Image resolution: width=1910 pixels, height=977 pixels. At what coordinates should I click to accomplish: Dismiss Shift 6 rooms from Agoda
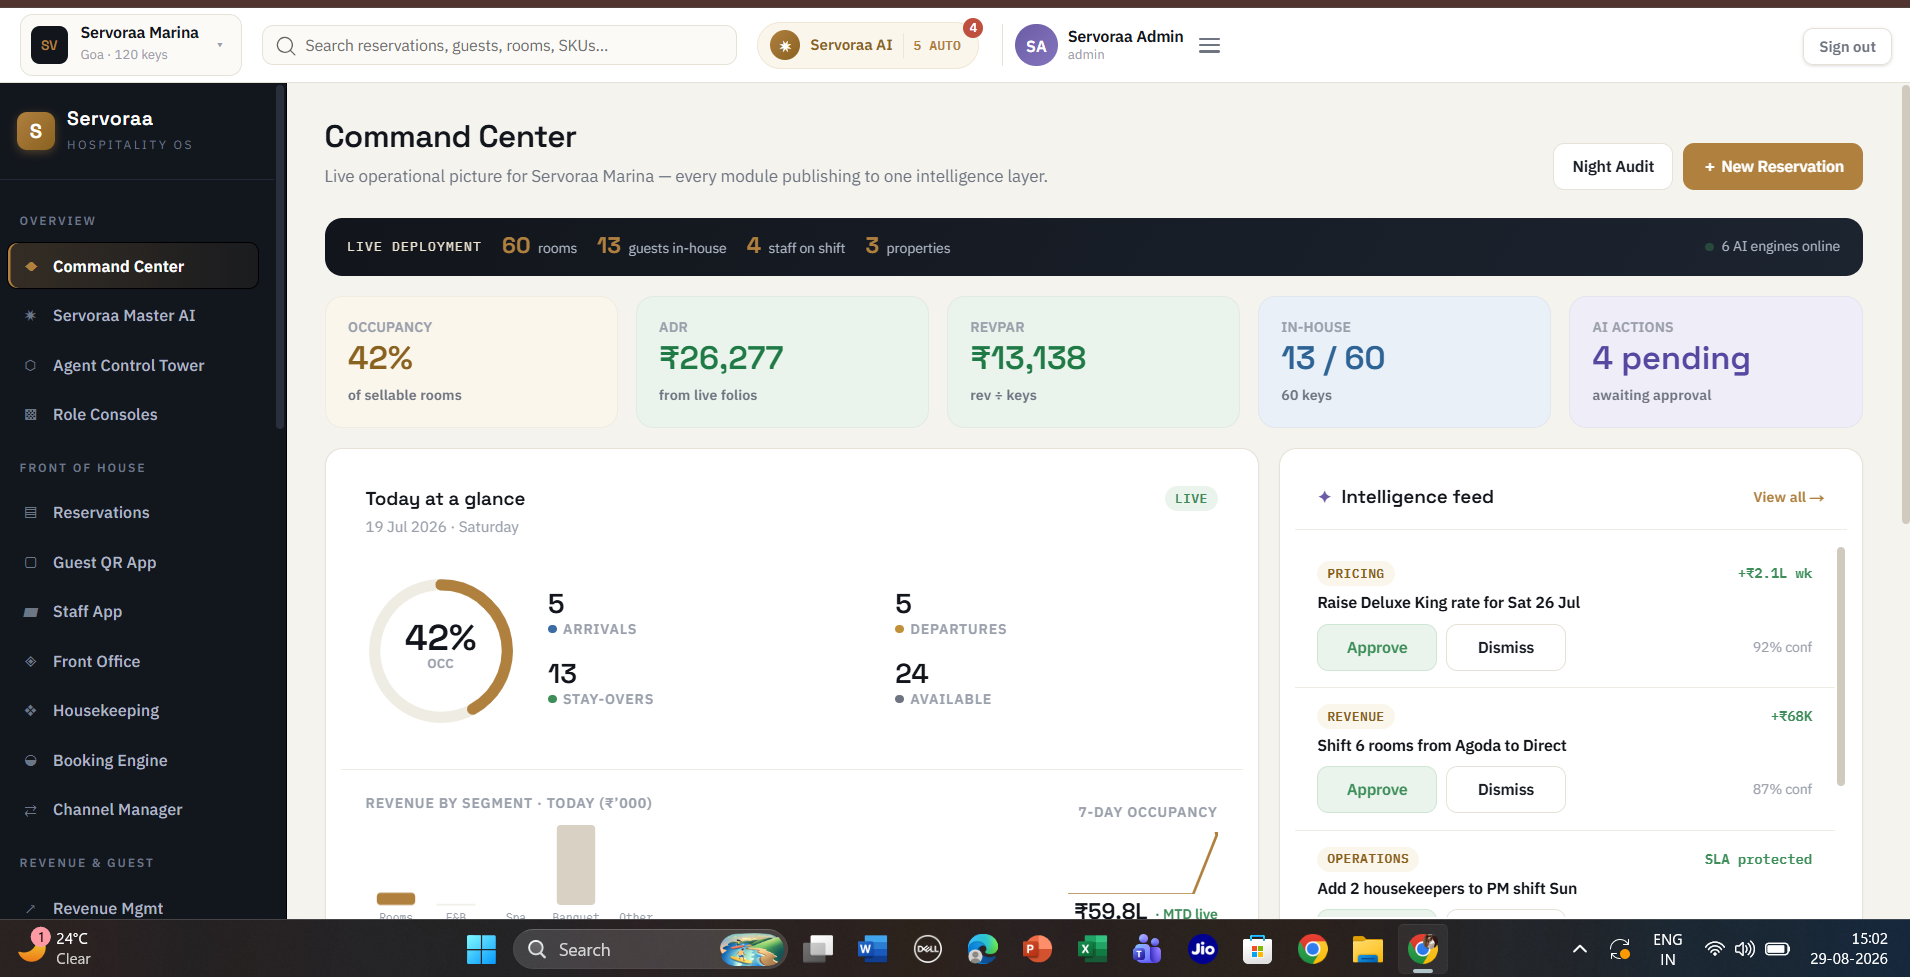tap(1505, 790)
